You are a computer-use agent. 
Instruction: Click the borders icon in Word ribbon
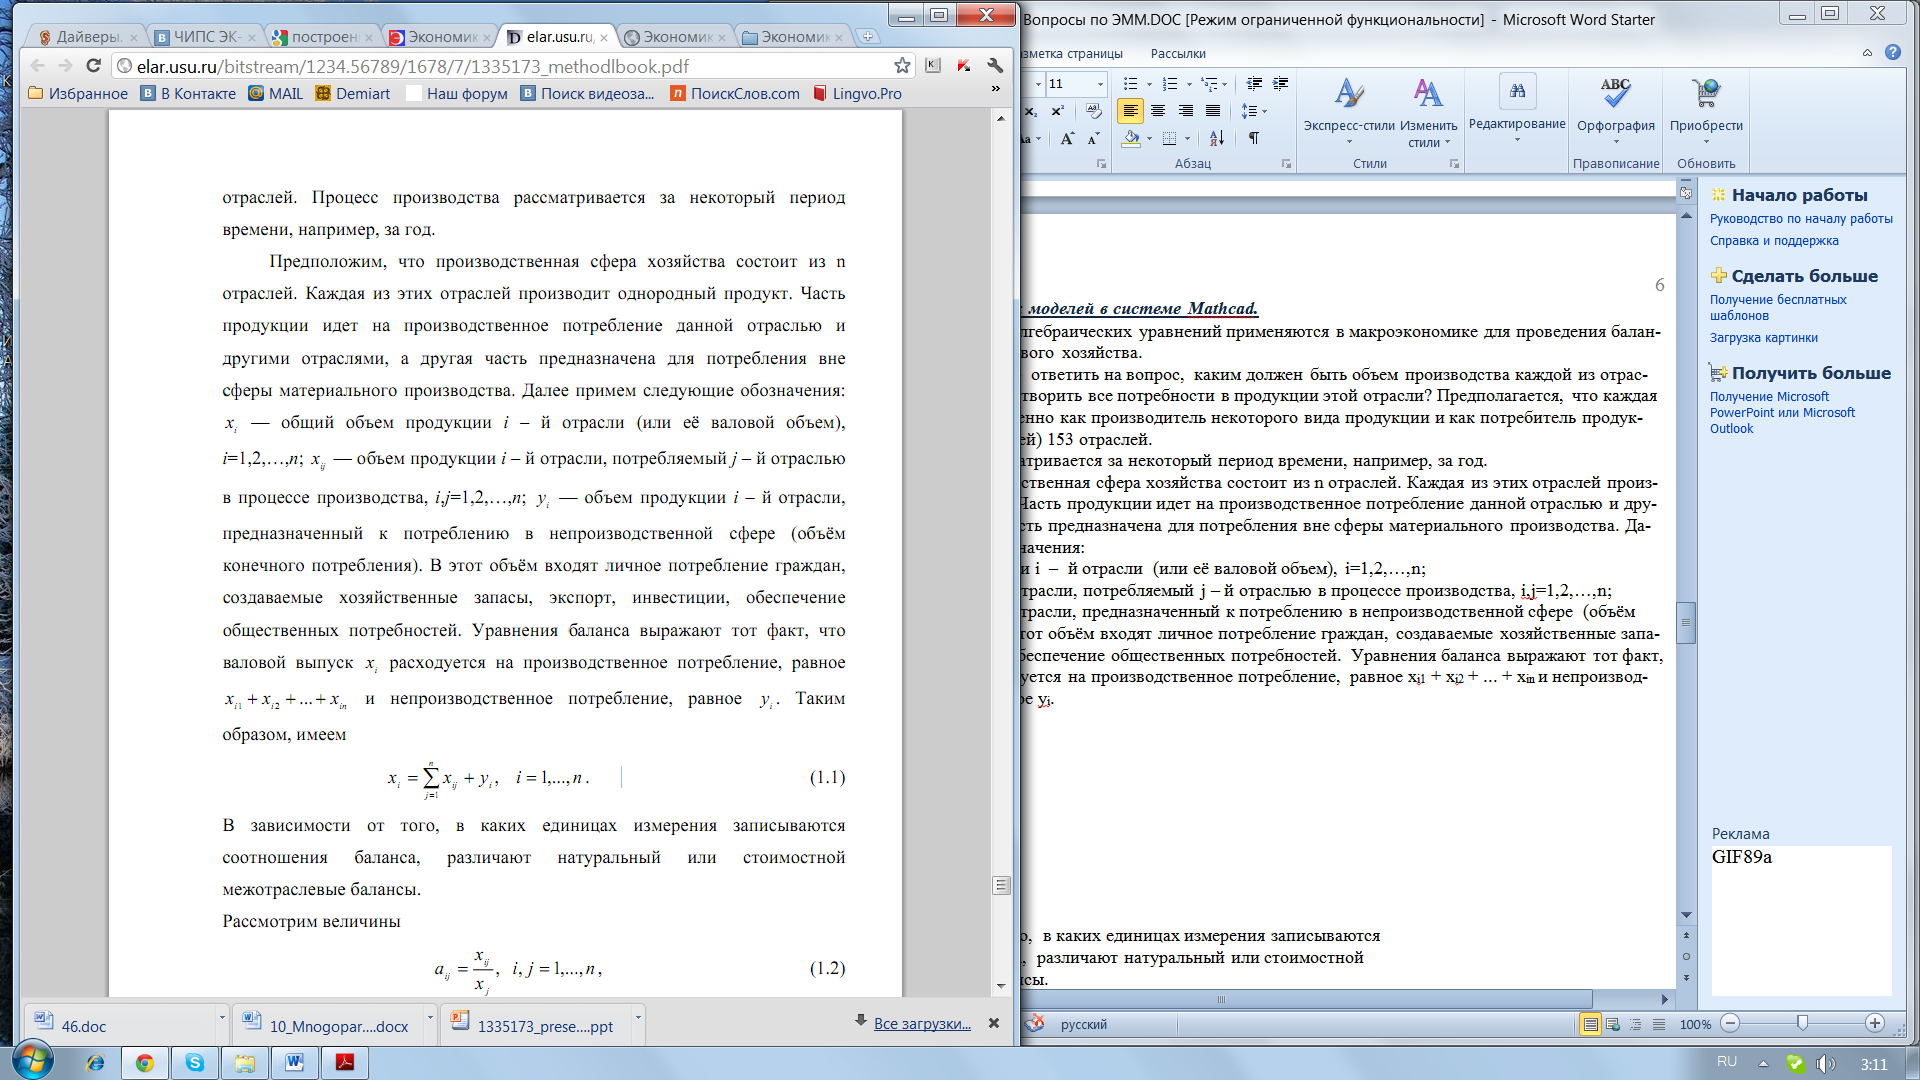(x=1169, y=138)
